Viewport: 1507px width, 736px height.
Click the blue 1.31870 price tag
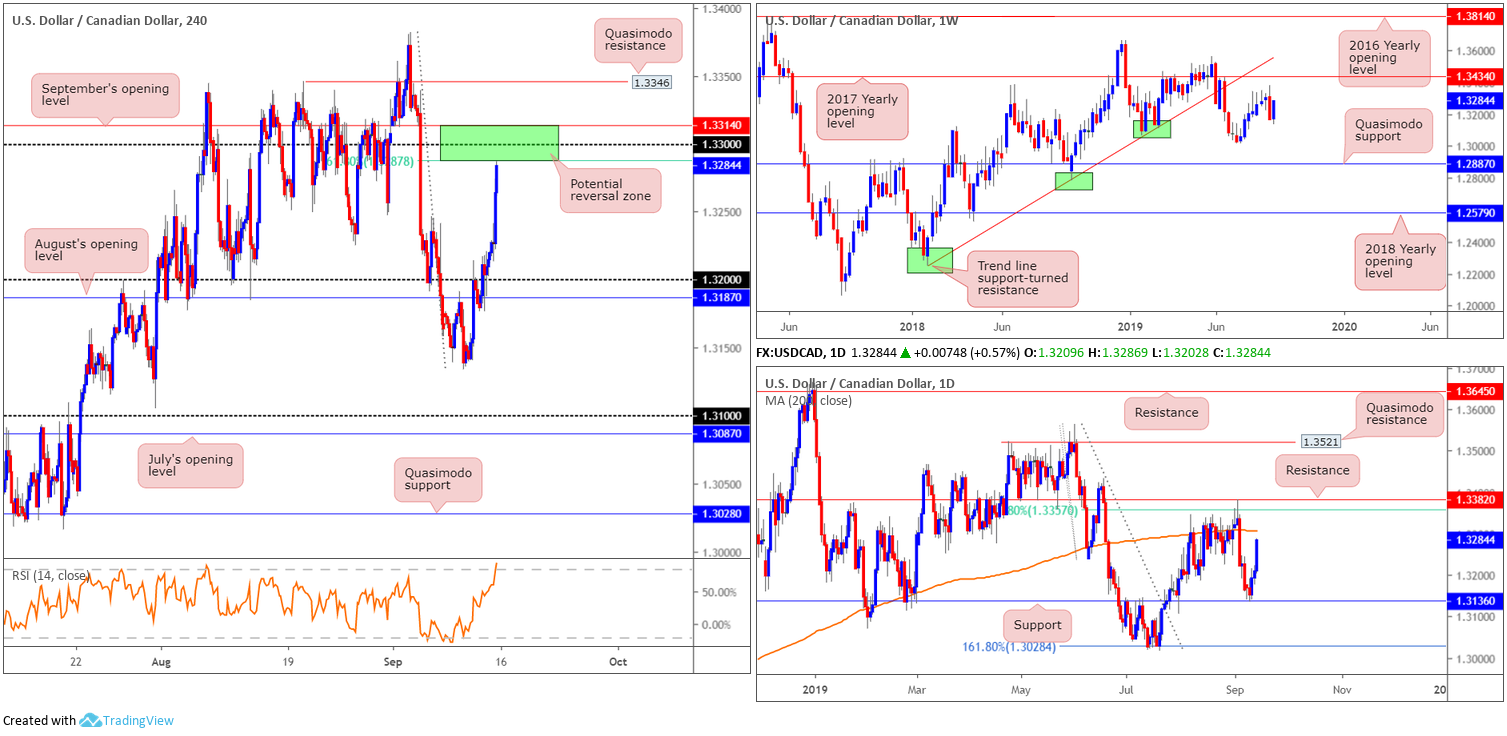pos(722,298)
